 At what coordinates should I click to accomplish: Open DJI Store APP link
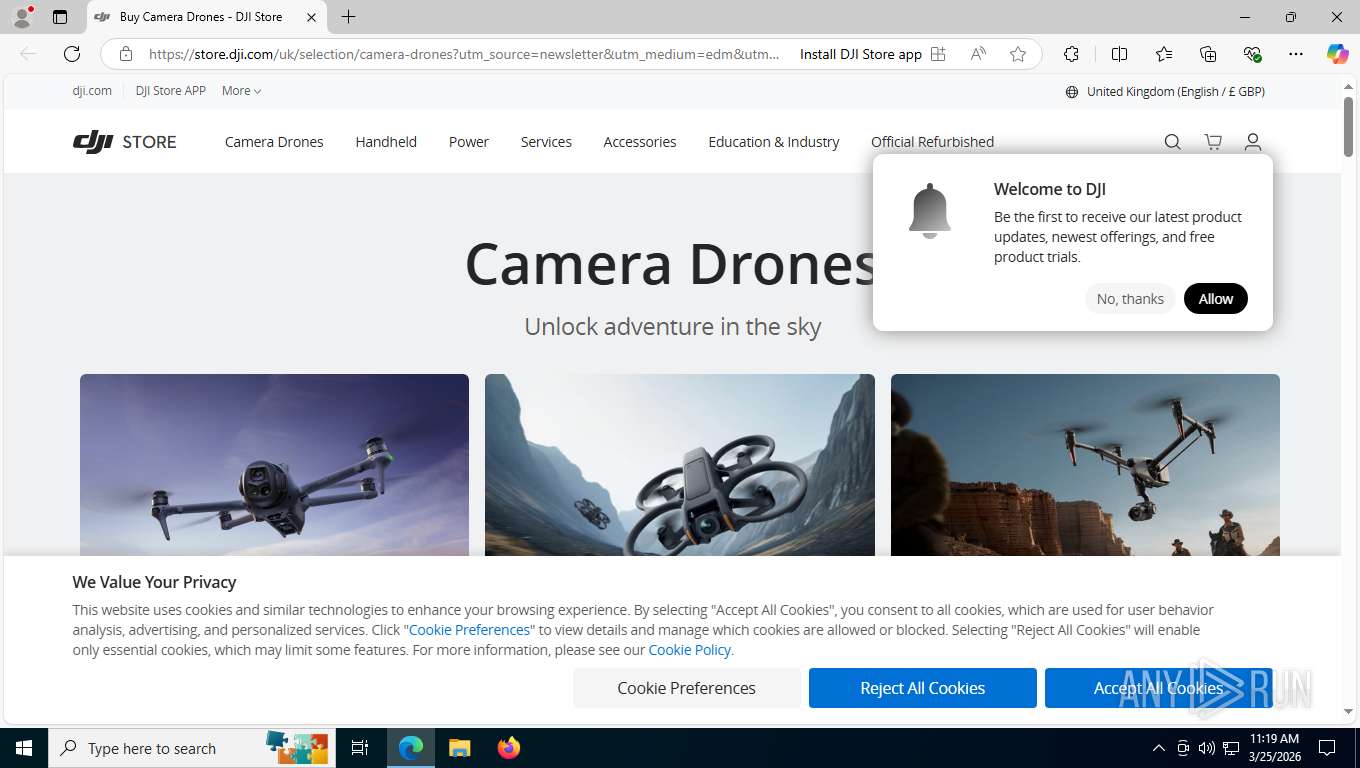pyautogui.click(x=171, y=91)
